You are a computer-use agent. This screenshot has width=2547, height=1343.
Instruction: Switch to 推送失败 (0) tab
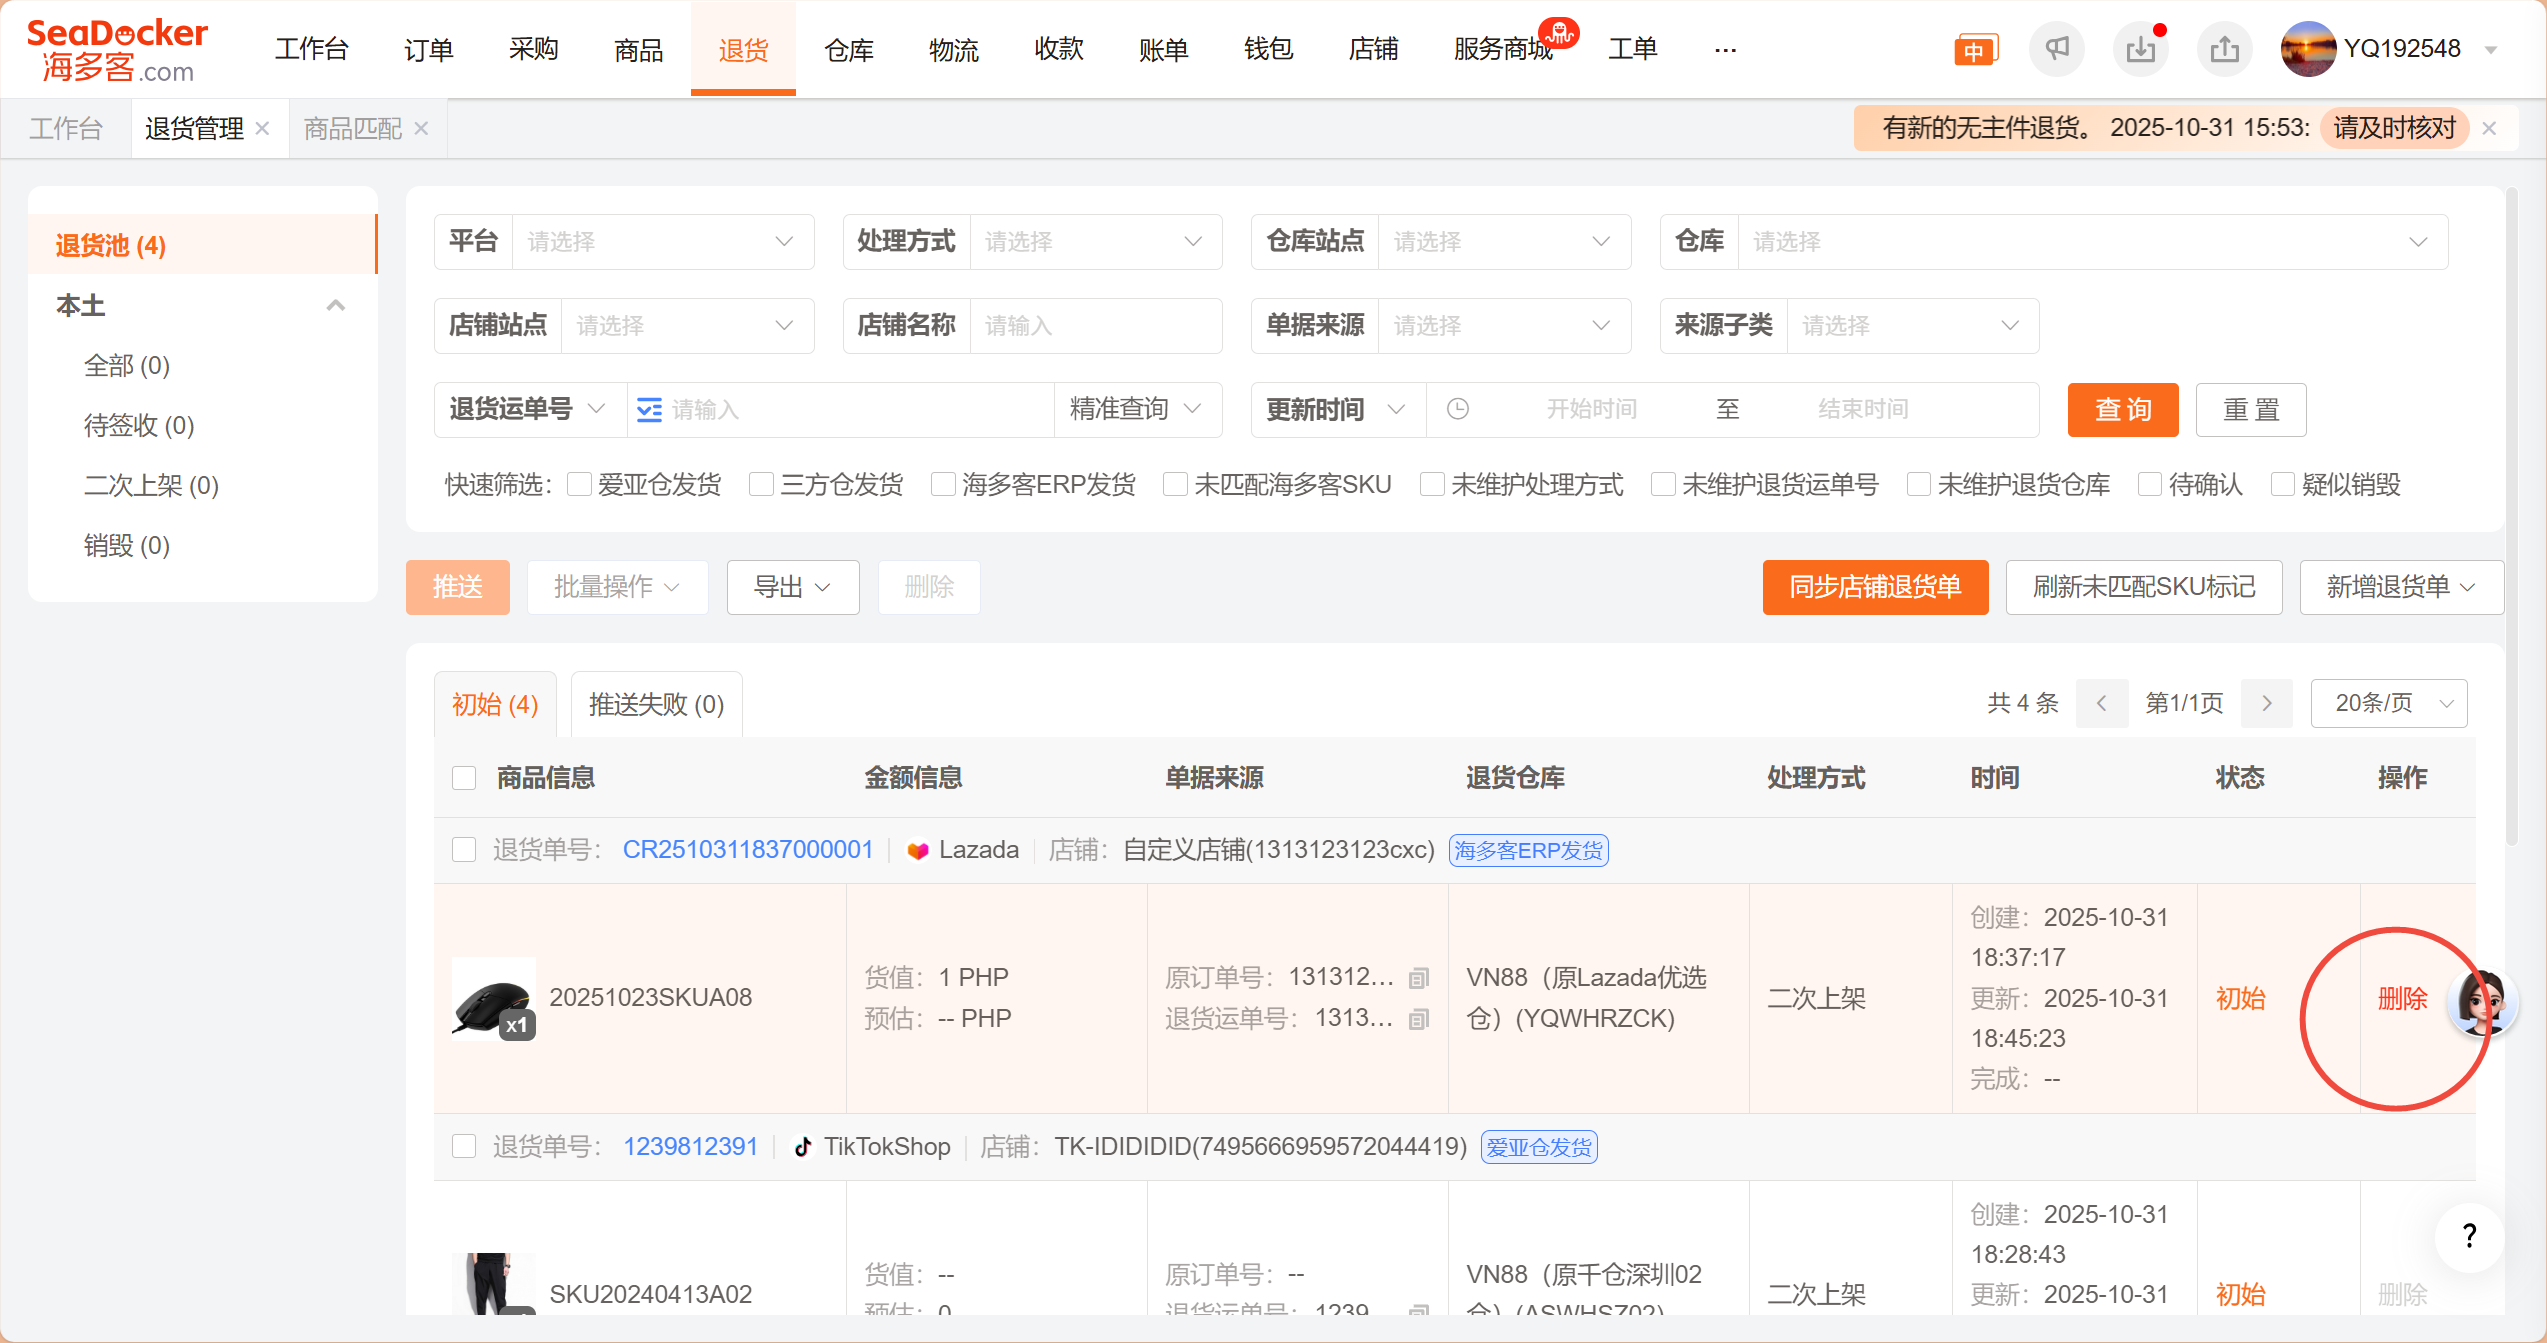click(656, 705)
